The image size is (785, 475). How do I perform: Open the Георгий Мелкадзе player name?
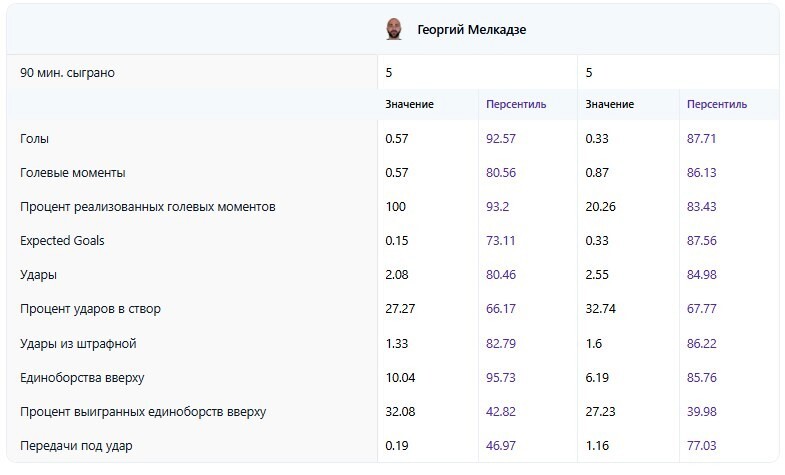[x=471, y=30]
